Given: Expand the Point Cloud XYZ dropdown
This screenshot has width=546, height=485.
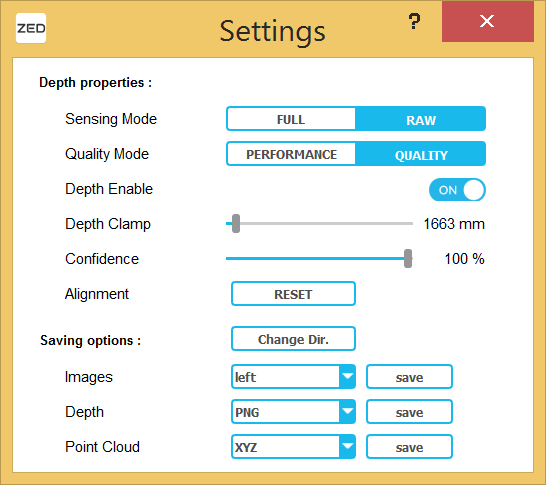Looking at the screenshot, I should click(293, 446).
